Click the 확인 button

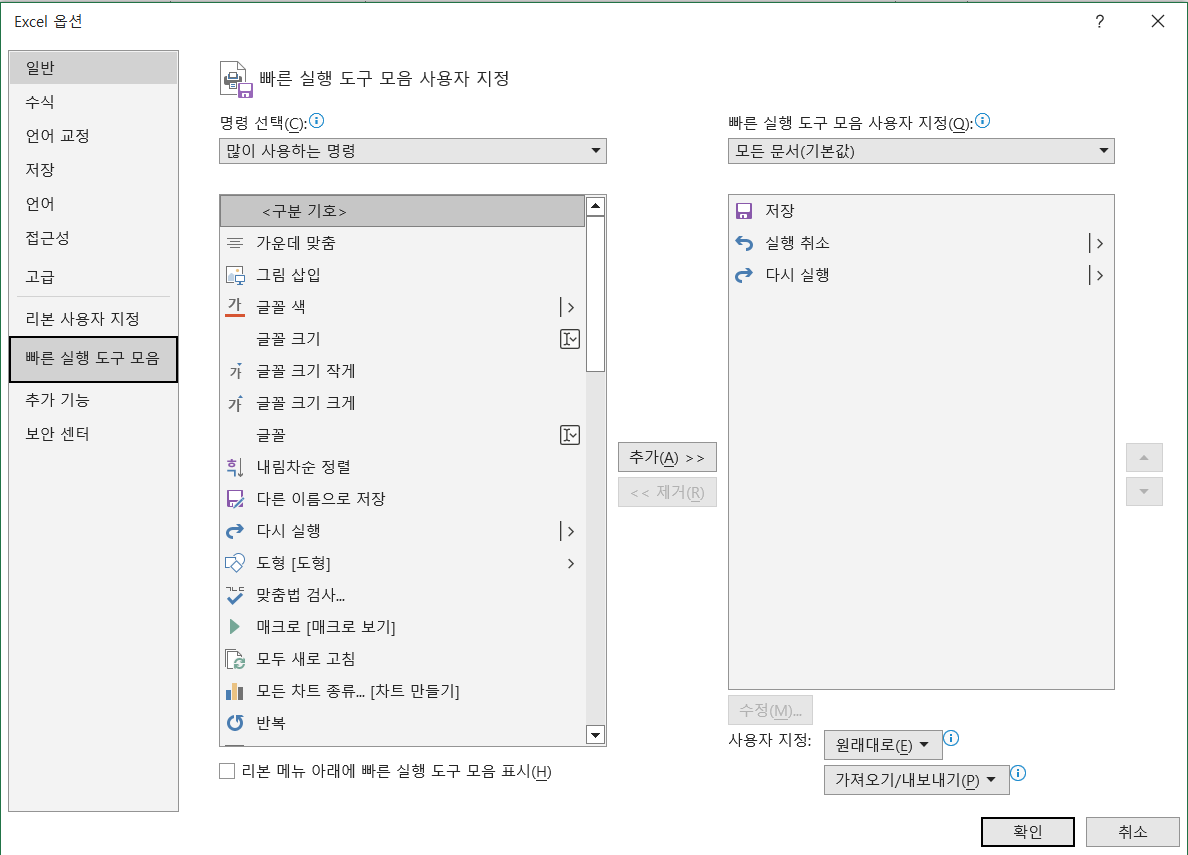[1027, 832]
